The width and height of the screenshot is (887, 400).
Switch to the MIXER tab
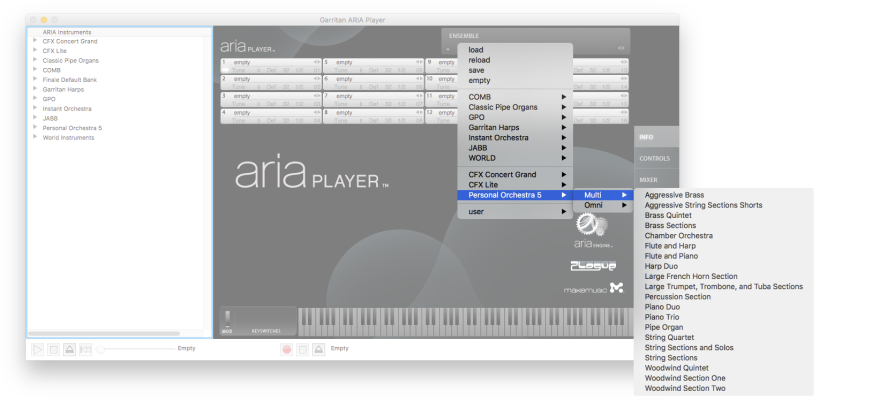coord(656,180)
